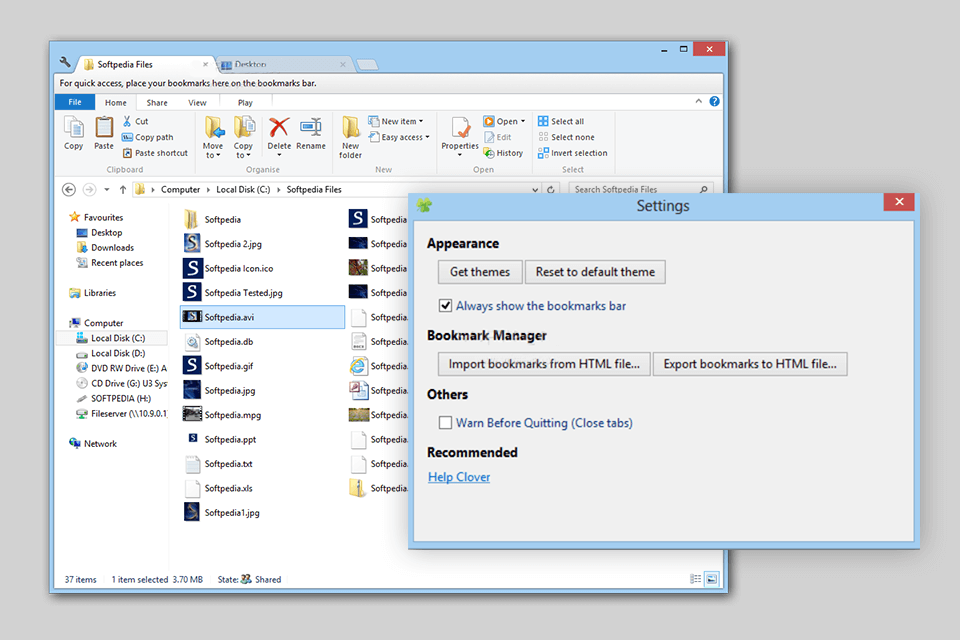Switch to large icons view in status bar

pos(711,579)
